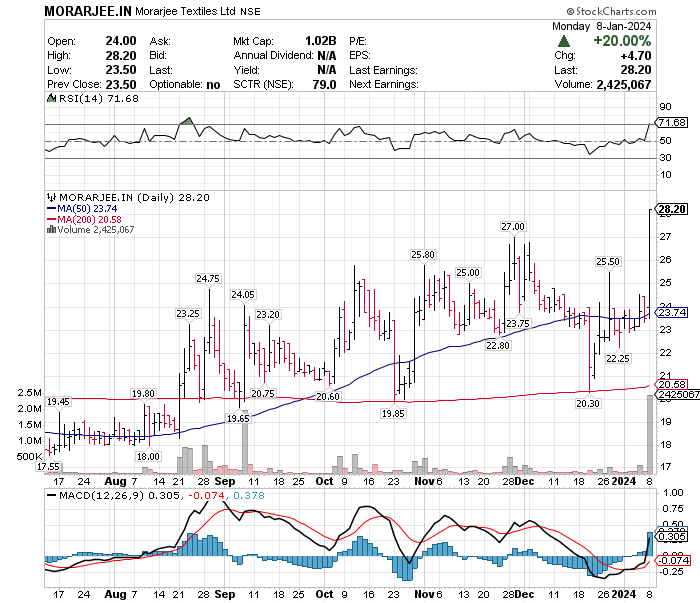Click the MORARJEE.IN ticker title
This screenshot has width=700, height=603.
[88, 11]
